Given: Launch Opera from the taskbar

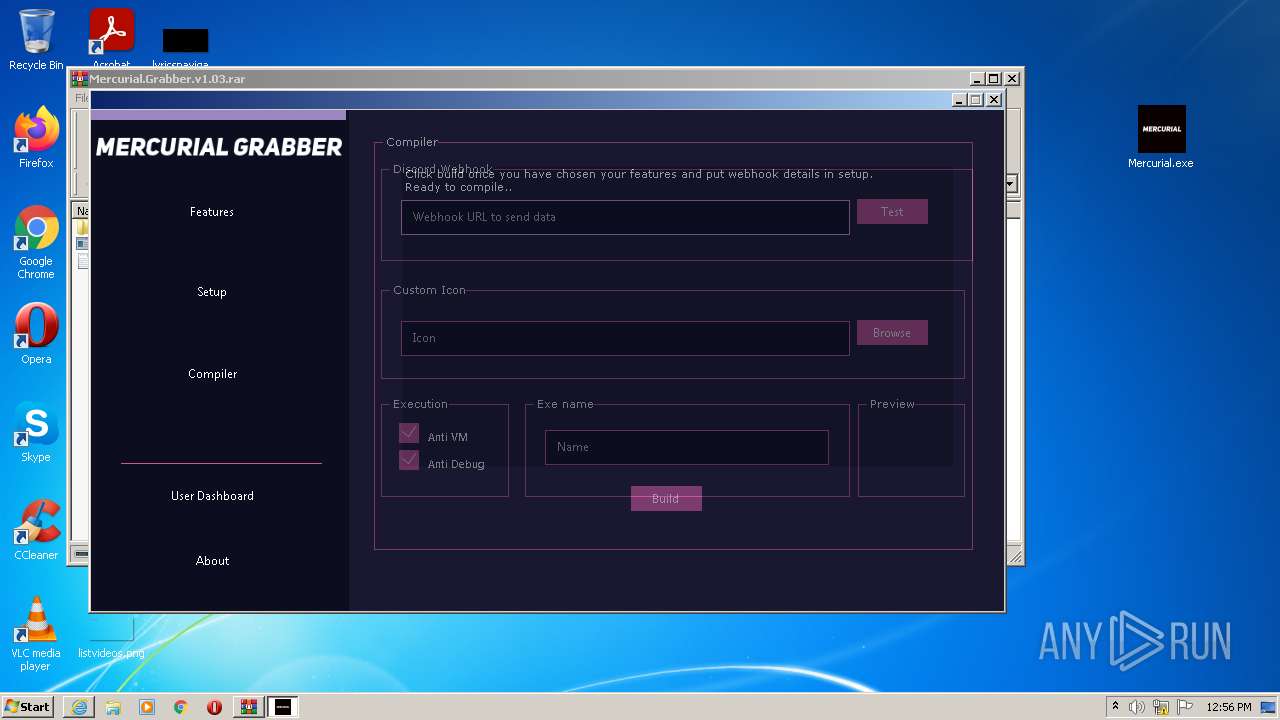Looking at the screenshot, I should [x=214, y=707].
